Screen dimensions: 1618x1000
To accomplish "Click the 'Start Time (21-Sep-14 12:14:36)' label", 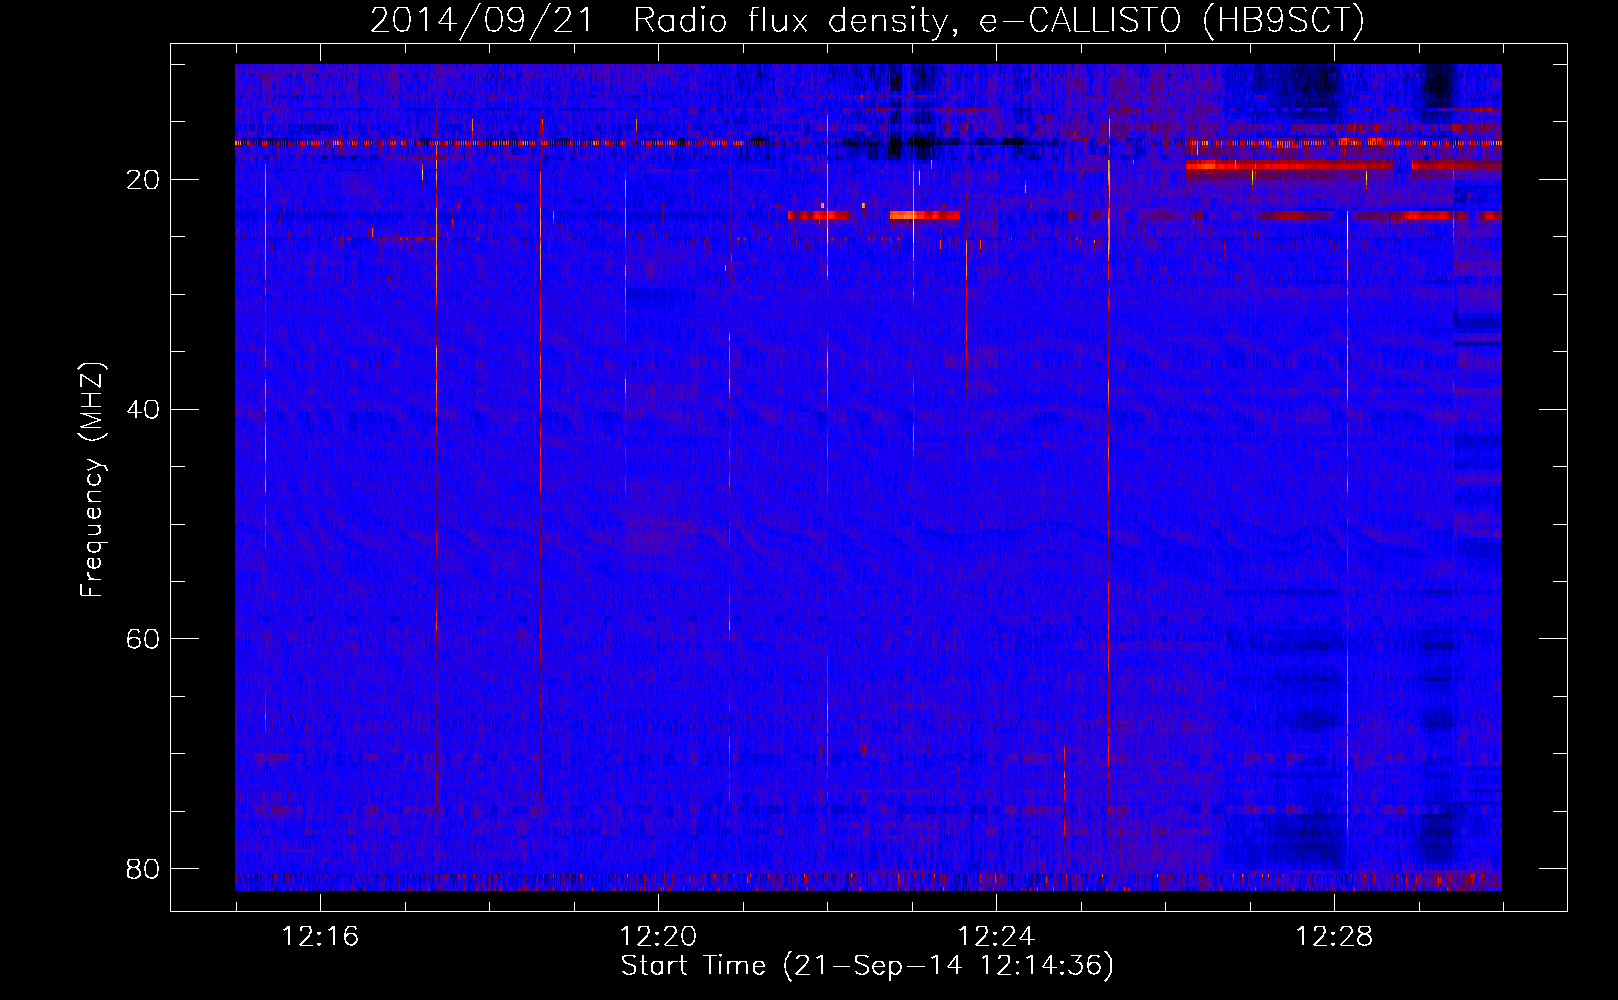I will [x=867, y=966].
